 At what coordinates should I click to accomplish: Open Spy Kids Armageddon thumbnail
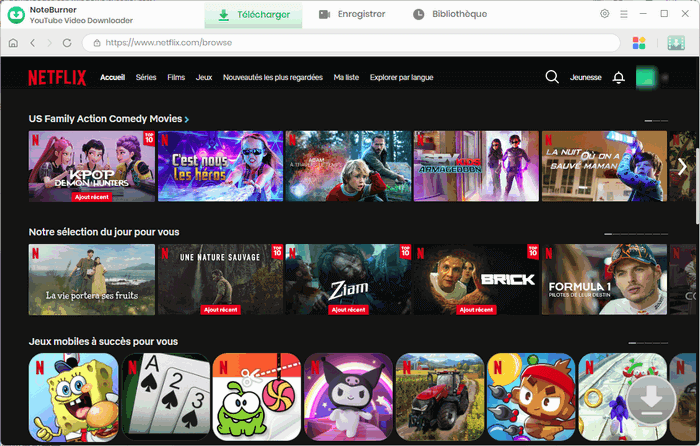tap(476, 166)
